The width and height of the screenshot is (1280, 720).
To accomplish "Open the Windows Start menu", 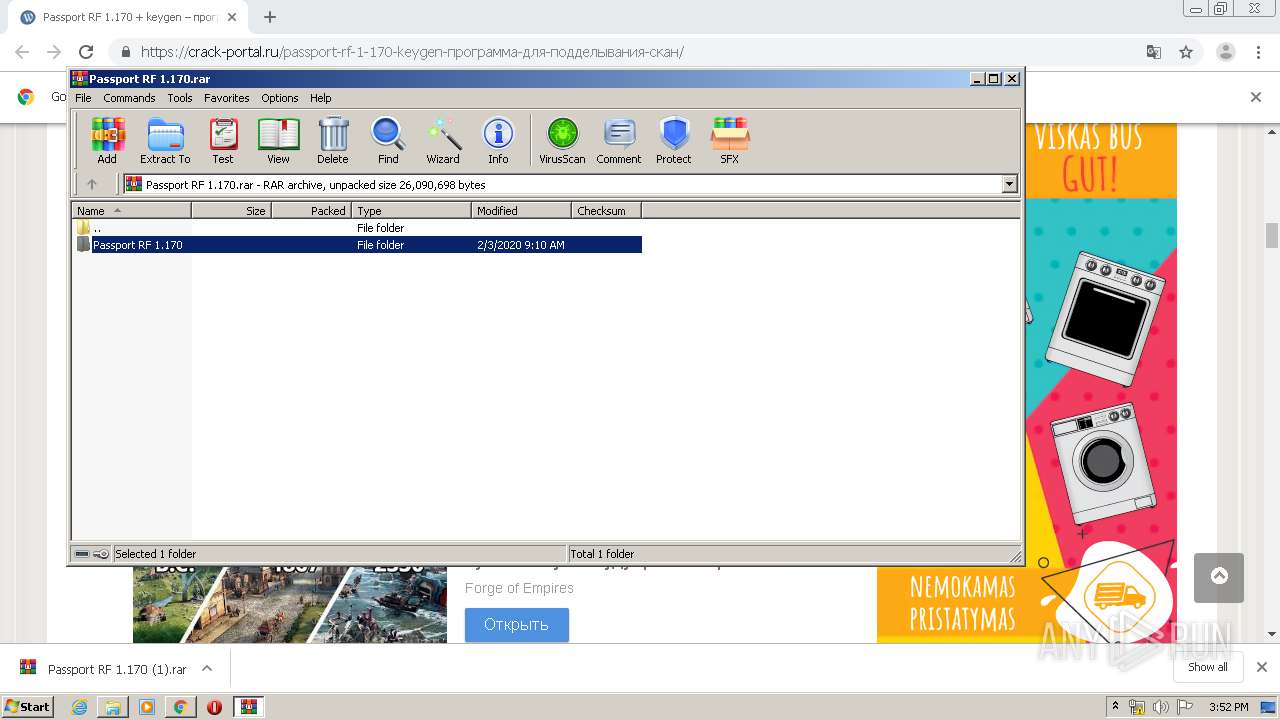I will 27,706.
